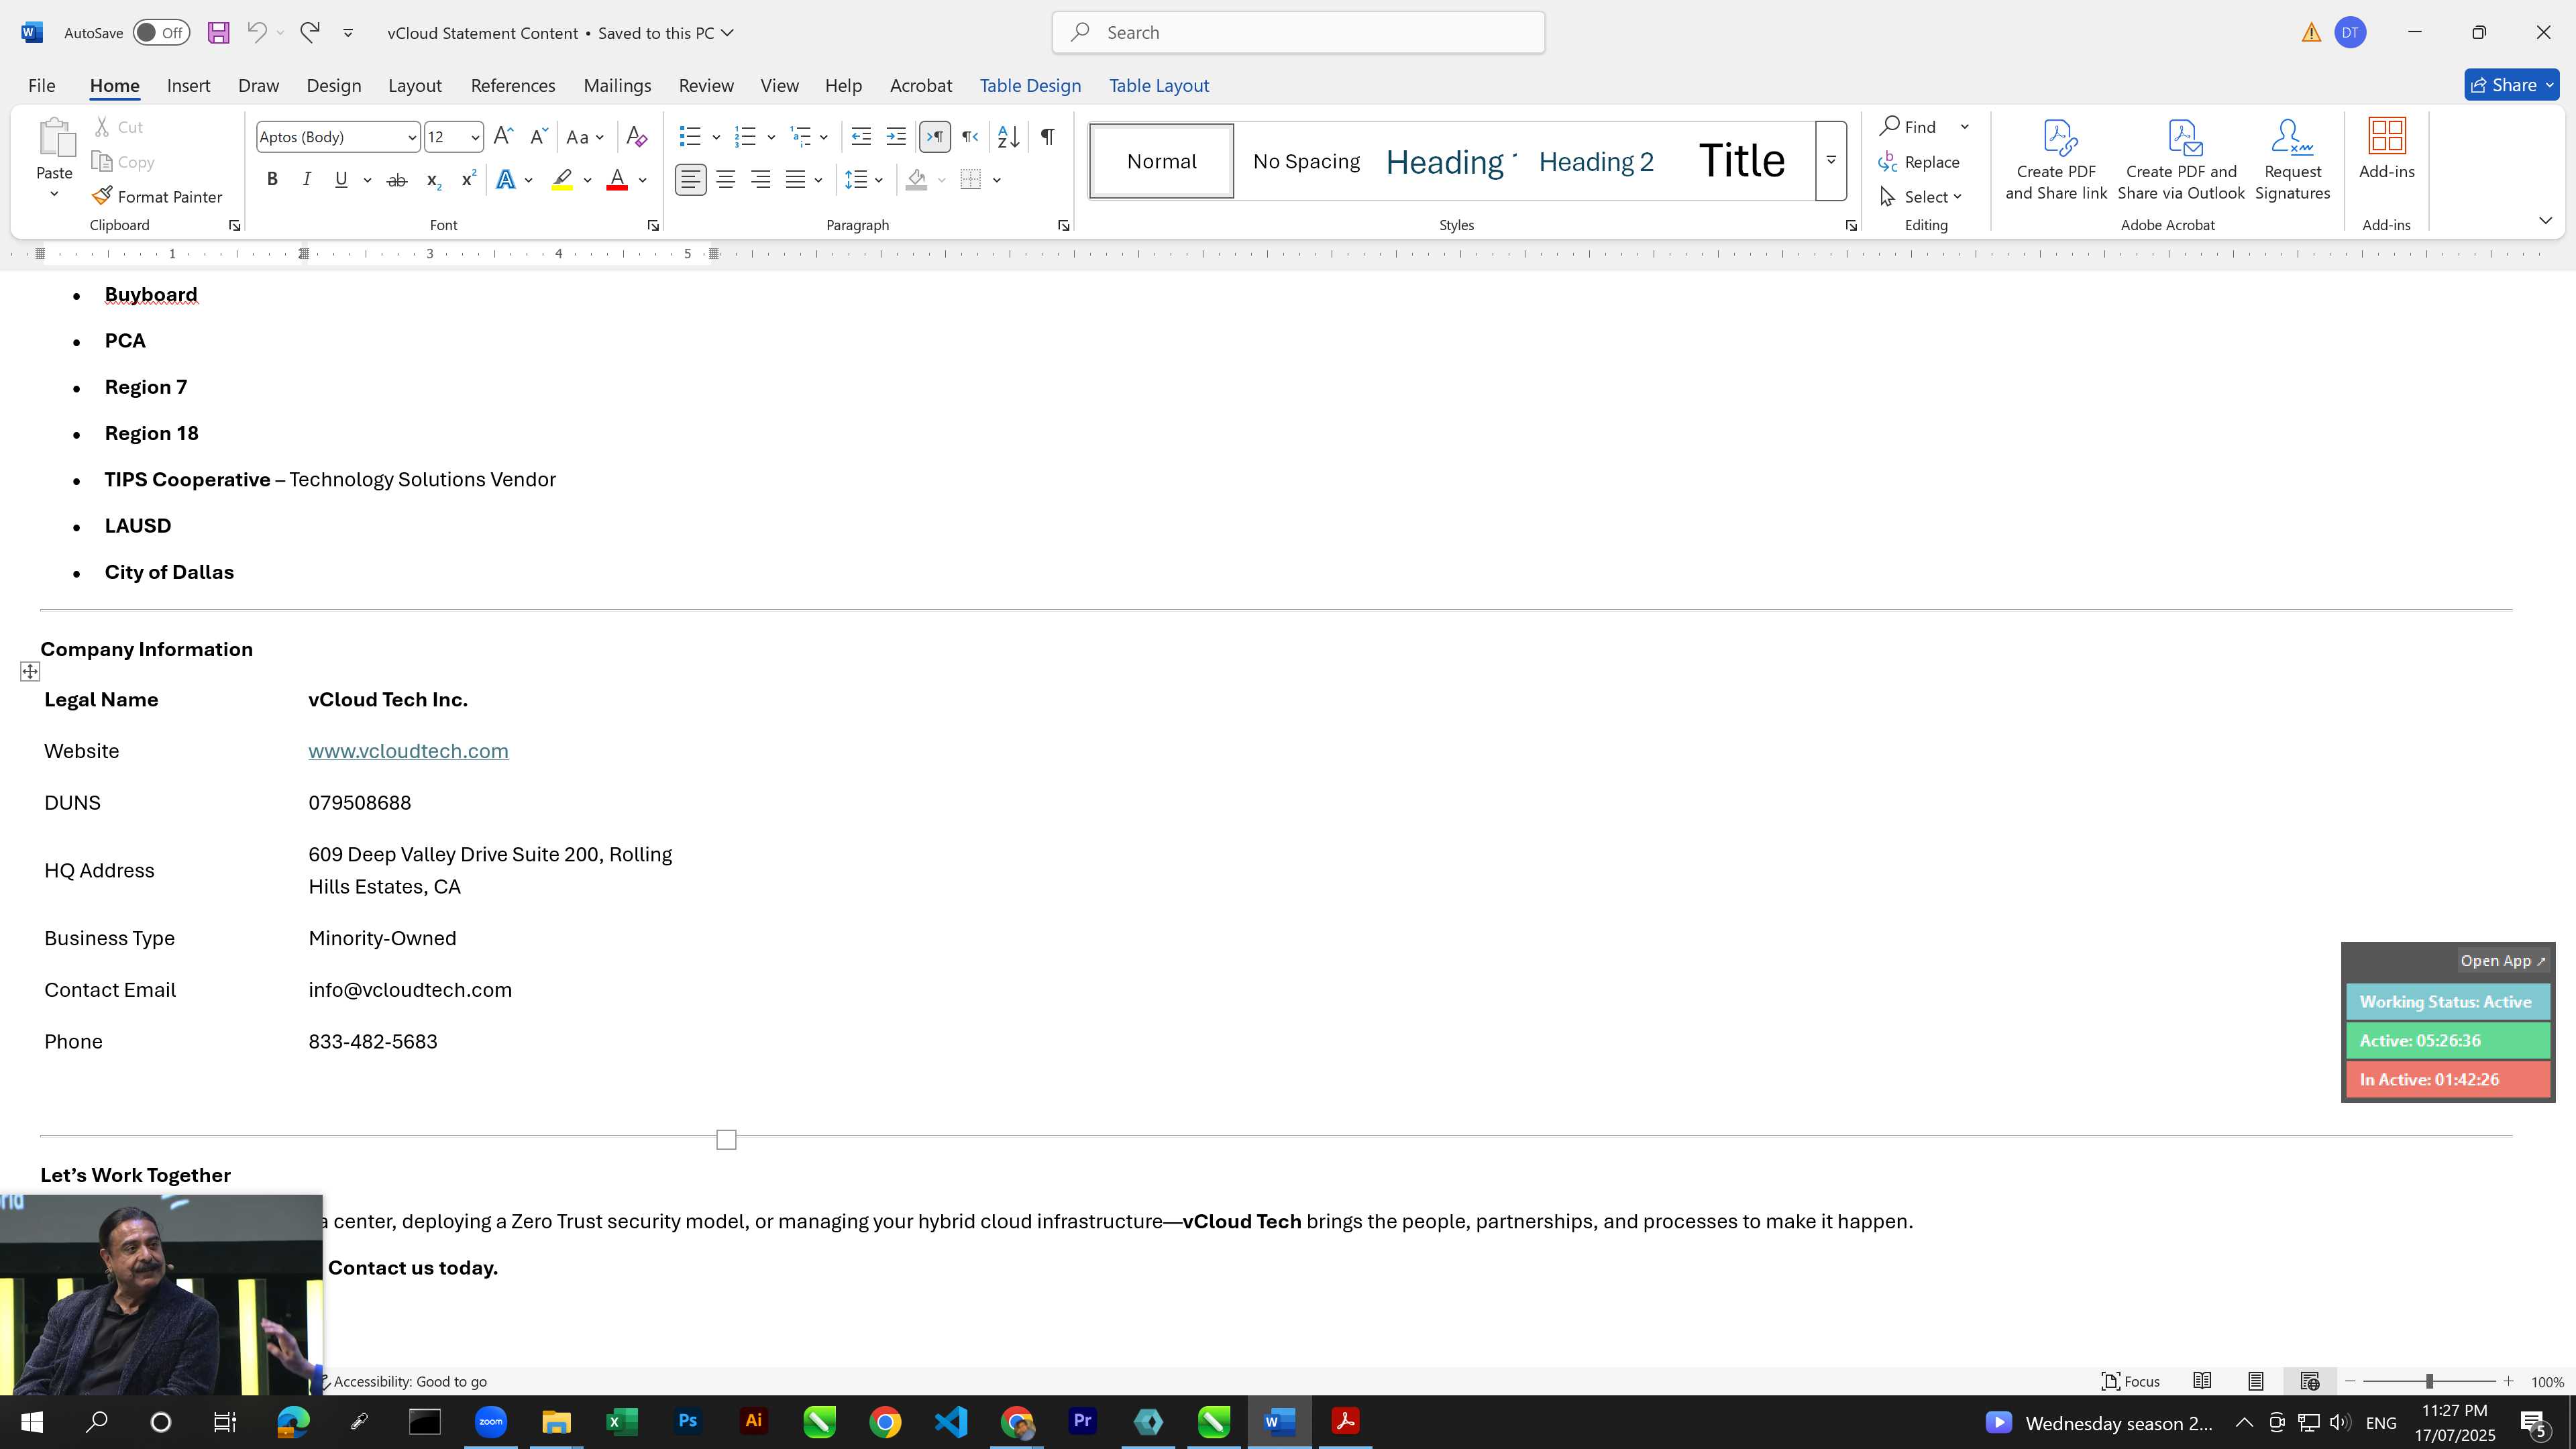Viewport: 2576px width, 1449px height.
Task: Expand bullet library dropdown arrow
Action: (716, 137)
